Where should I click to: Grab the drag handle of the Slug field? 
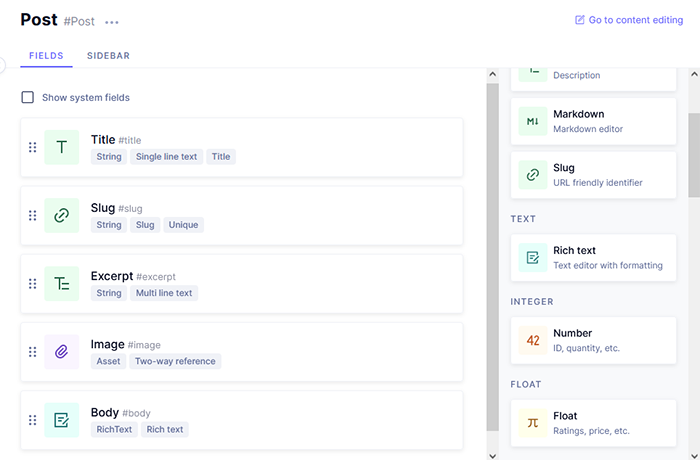point(33,216)
